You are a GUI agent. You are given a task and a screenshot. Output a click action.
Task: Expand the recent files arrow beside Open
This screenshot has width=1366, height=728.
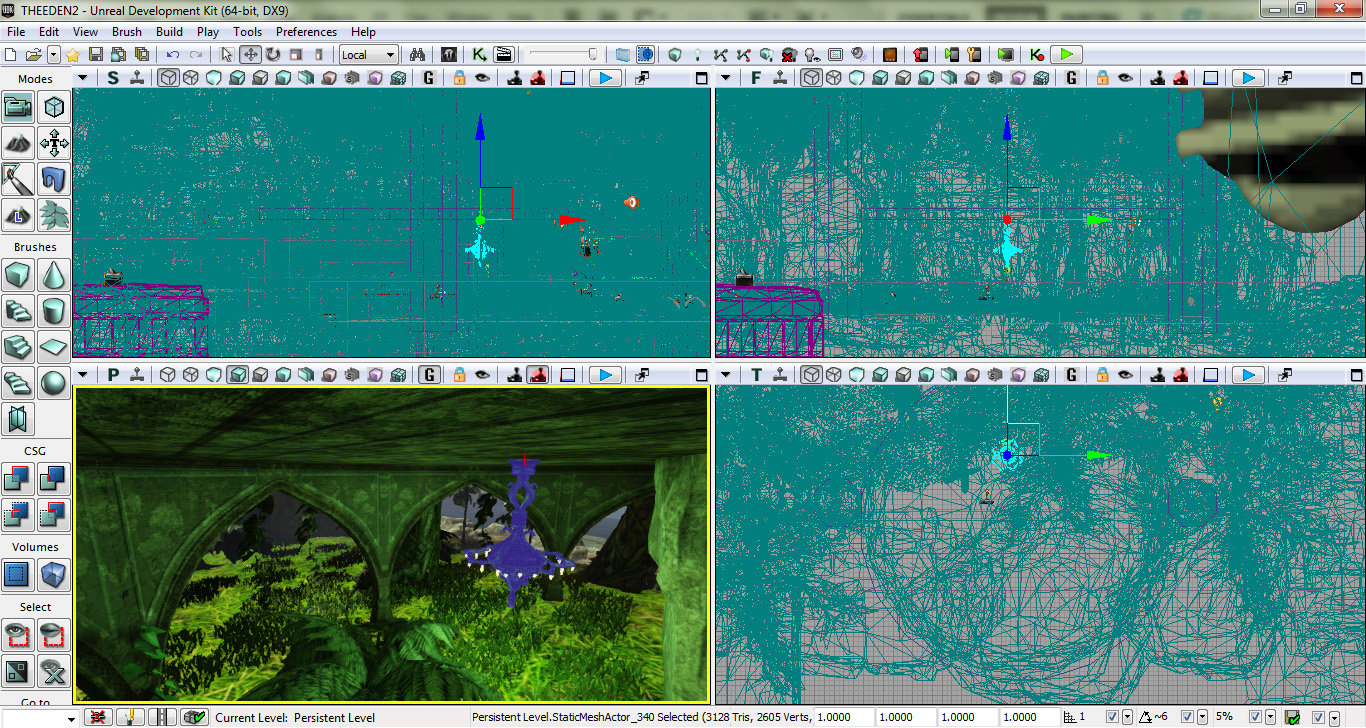(53, 54)
